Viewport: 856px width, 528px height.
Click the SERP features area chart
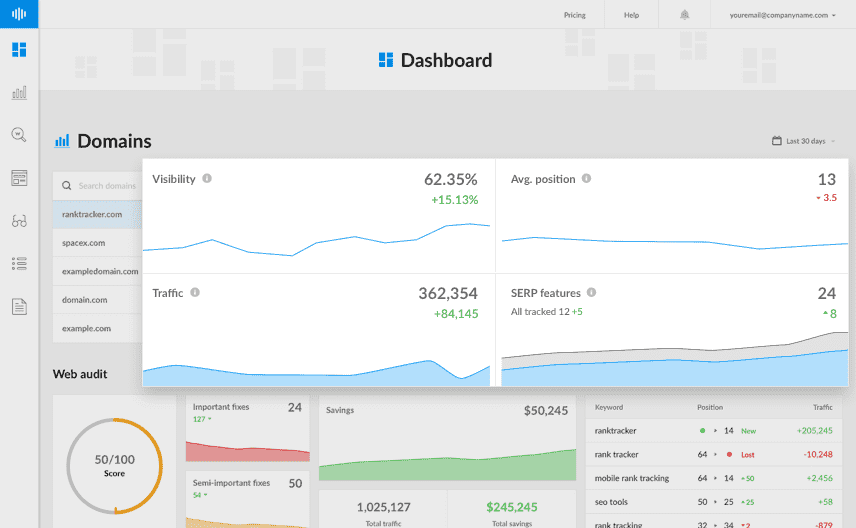[675, 360]
